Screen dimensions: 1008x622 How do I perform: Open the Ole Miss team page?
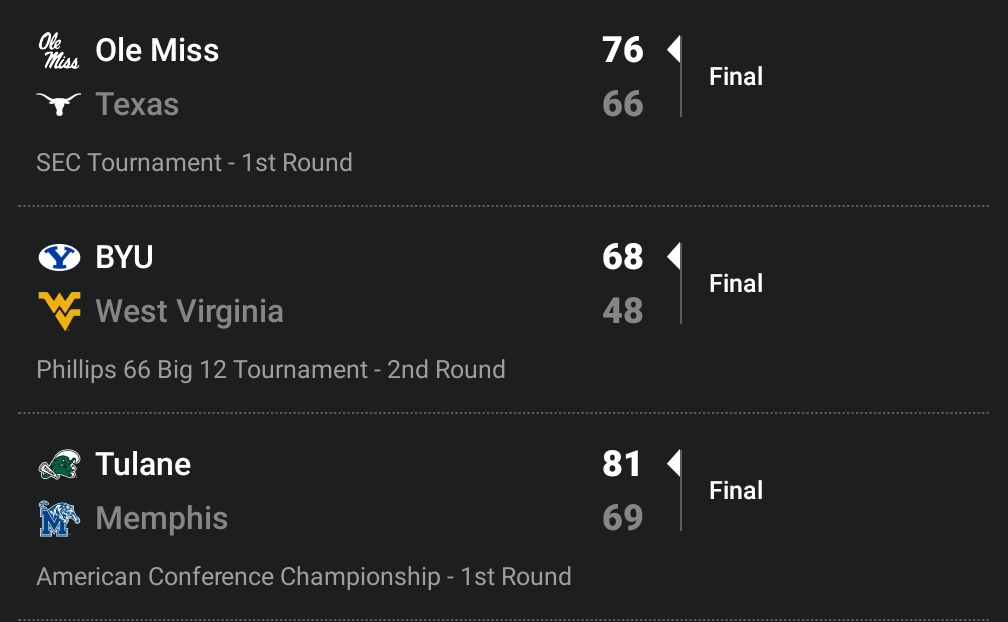coord(157,51)
